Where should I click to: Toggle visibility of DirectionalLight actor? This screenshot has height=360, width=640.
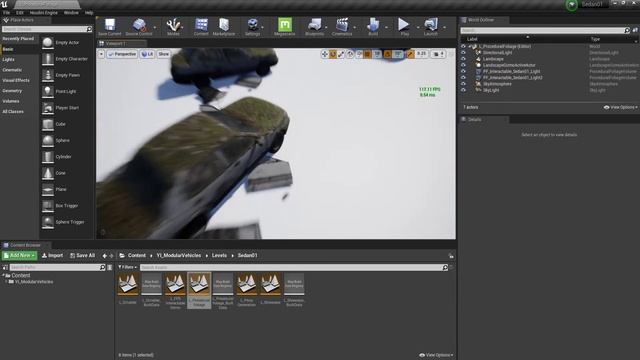[463, 53]
